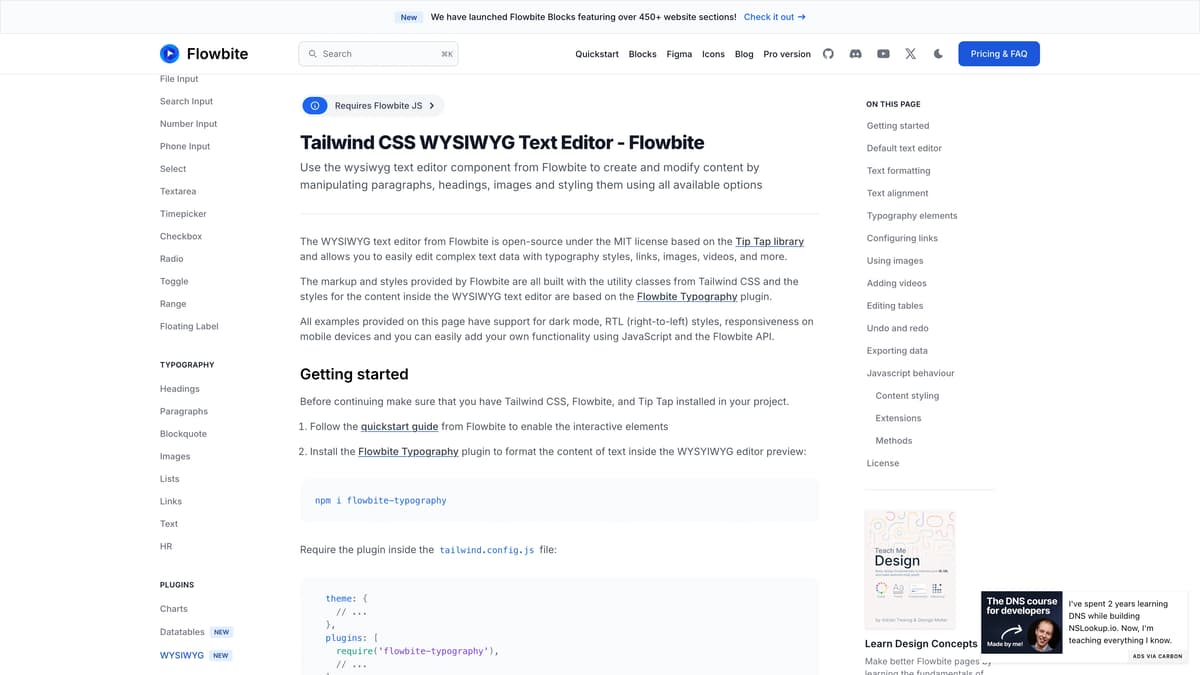Click the Flowbite logo

tap(204, 54)
